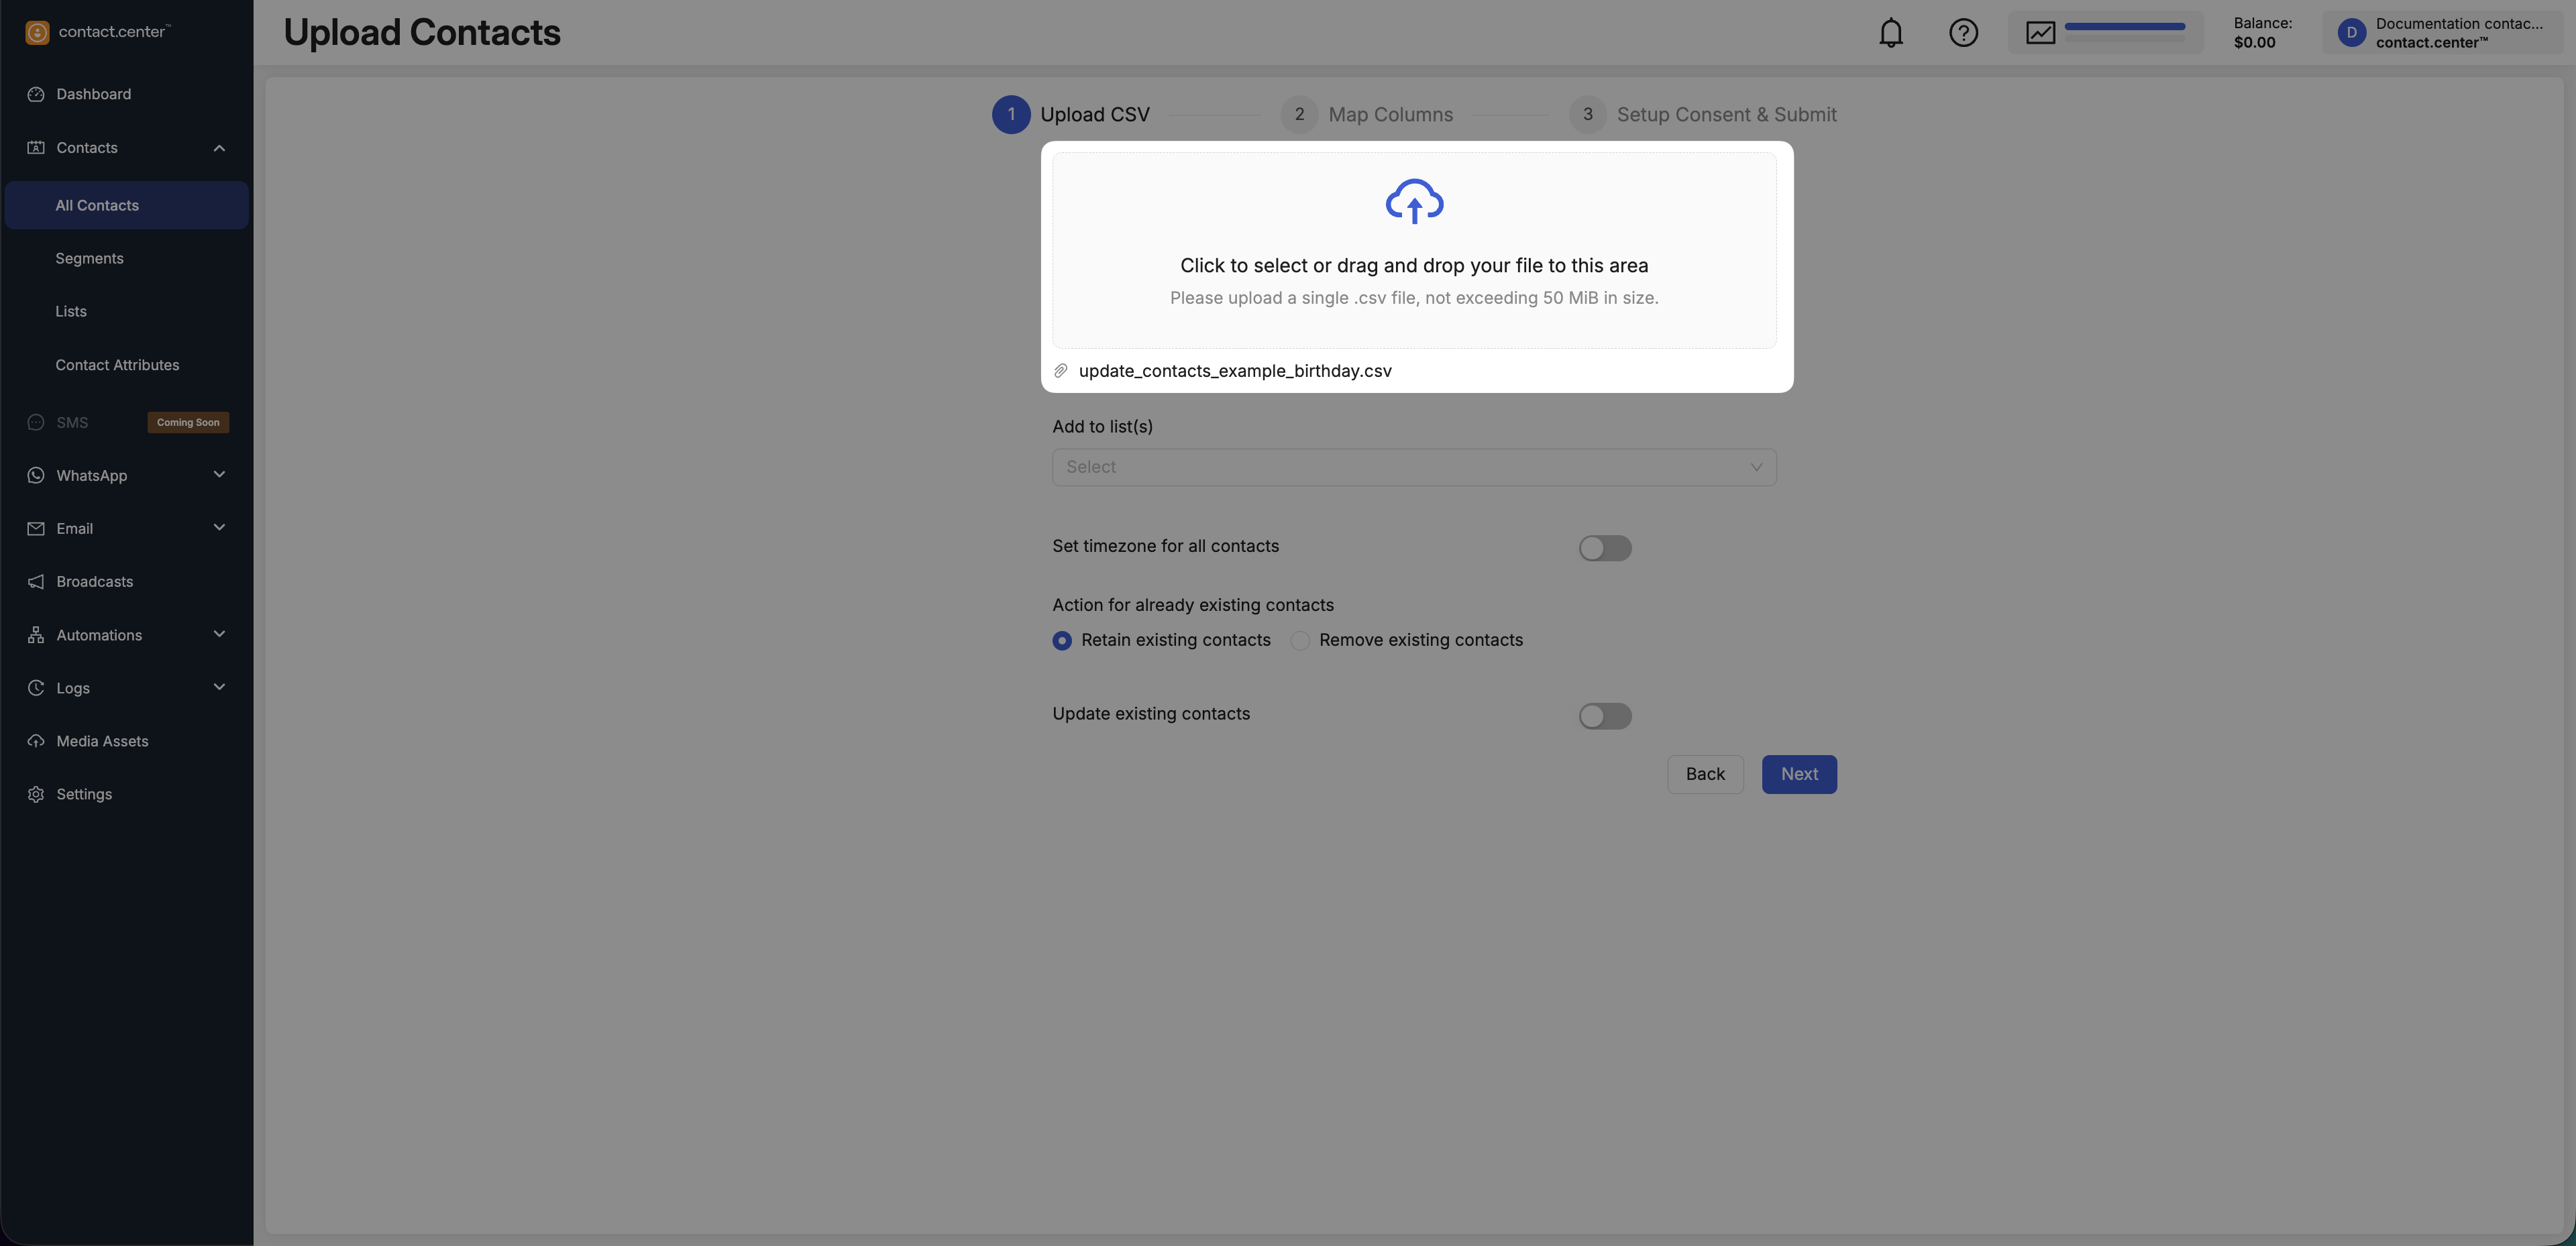Go to Contact Attributes menu item
This screenshot has width=2576, height=1246.
(117, 365)
